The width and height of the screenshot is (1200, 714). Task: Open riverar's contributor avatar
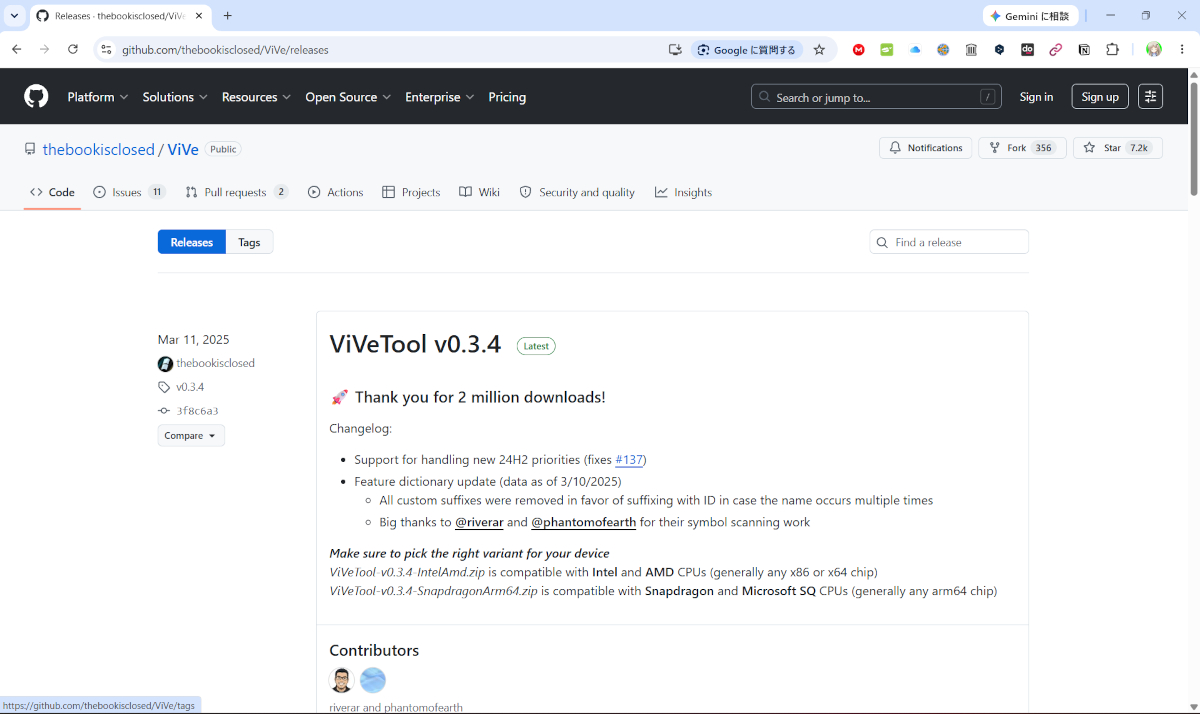(342, 680)
